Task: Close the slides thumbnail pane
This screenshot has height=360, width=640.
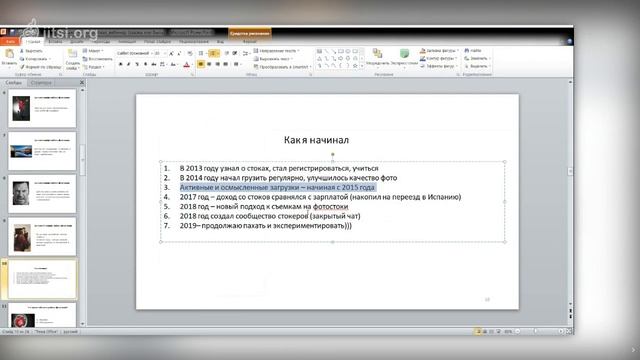Action: click(x=82, y=82)
